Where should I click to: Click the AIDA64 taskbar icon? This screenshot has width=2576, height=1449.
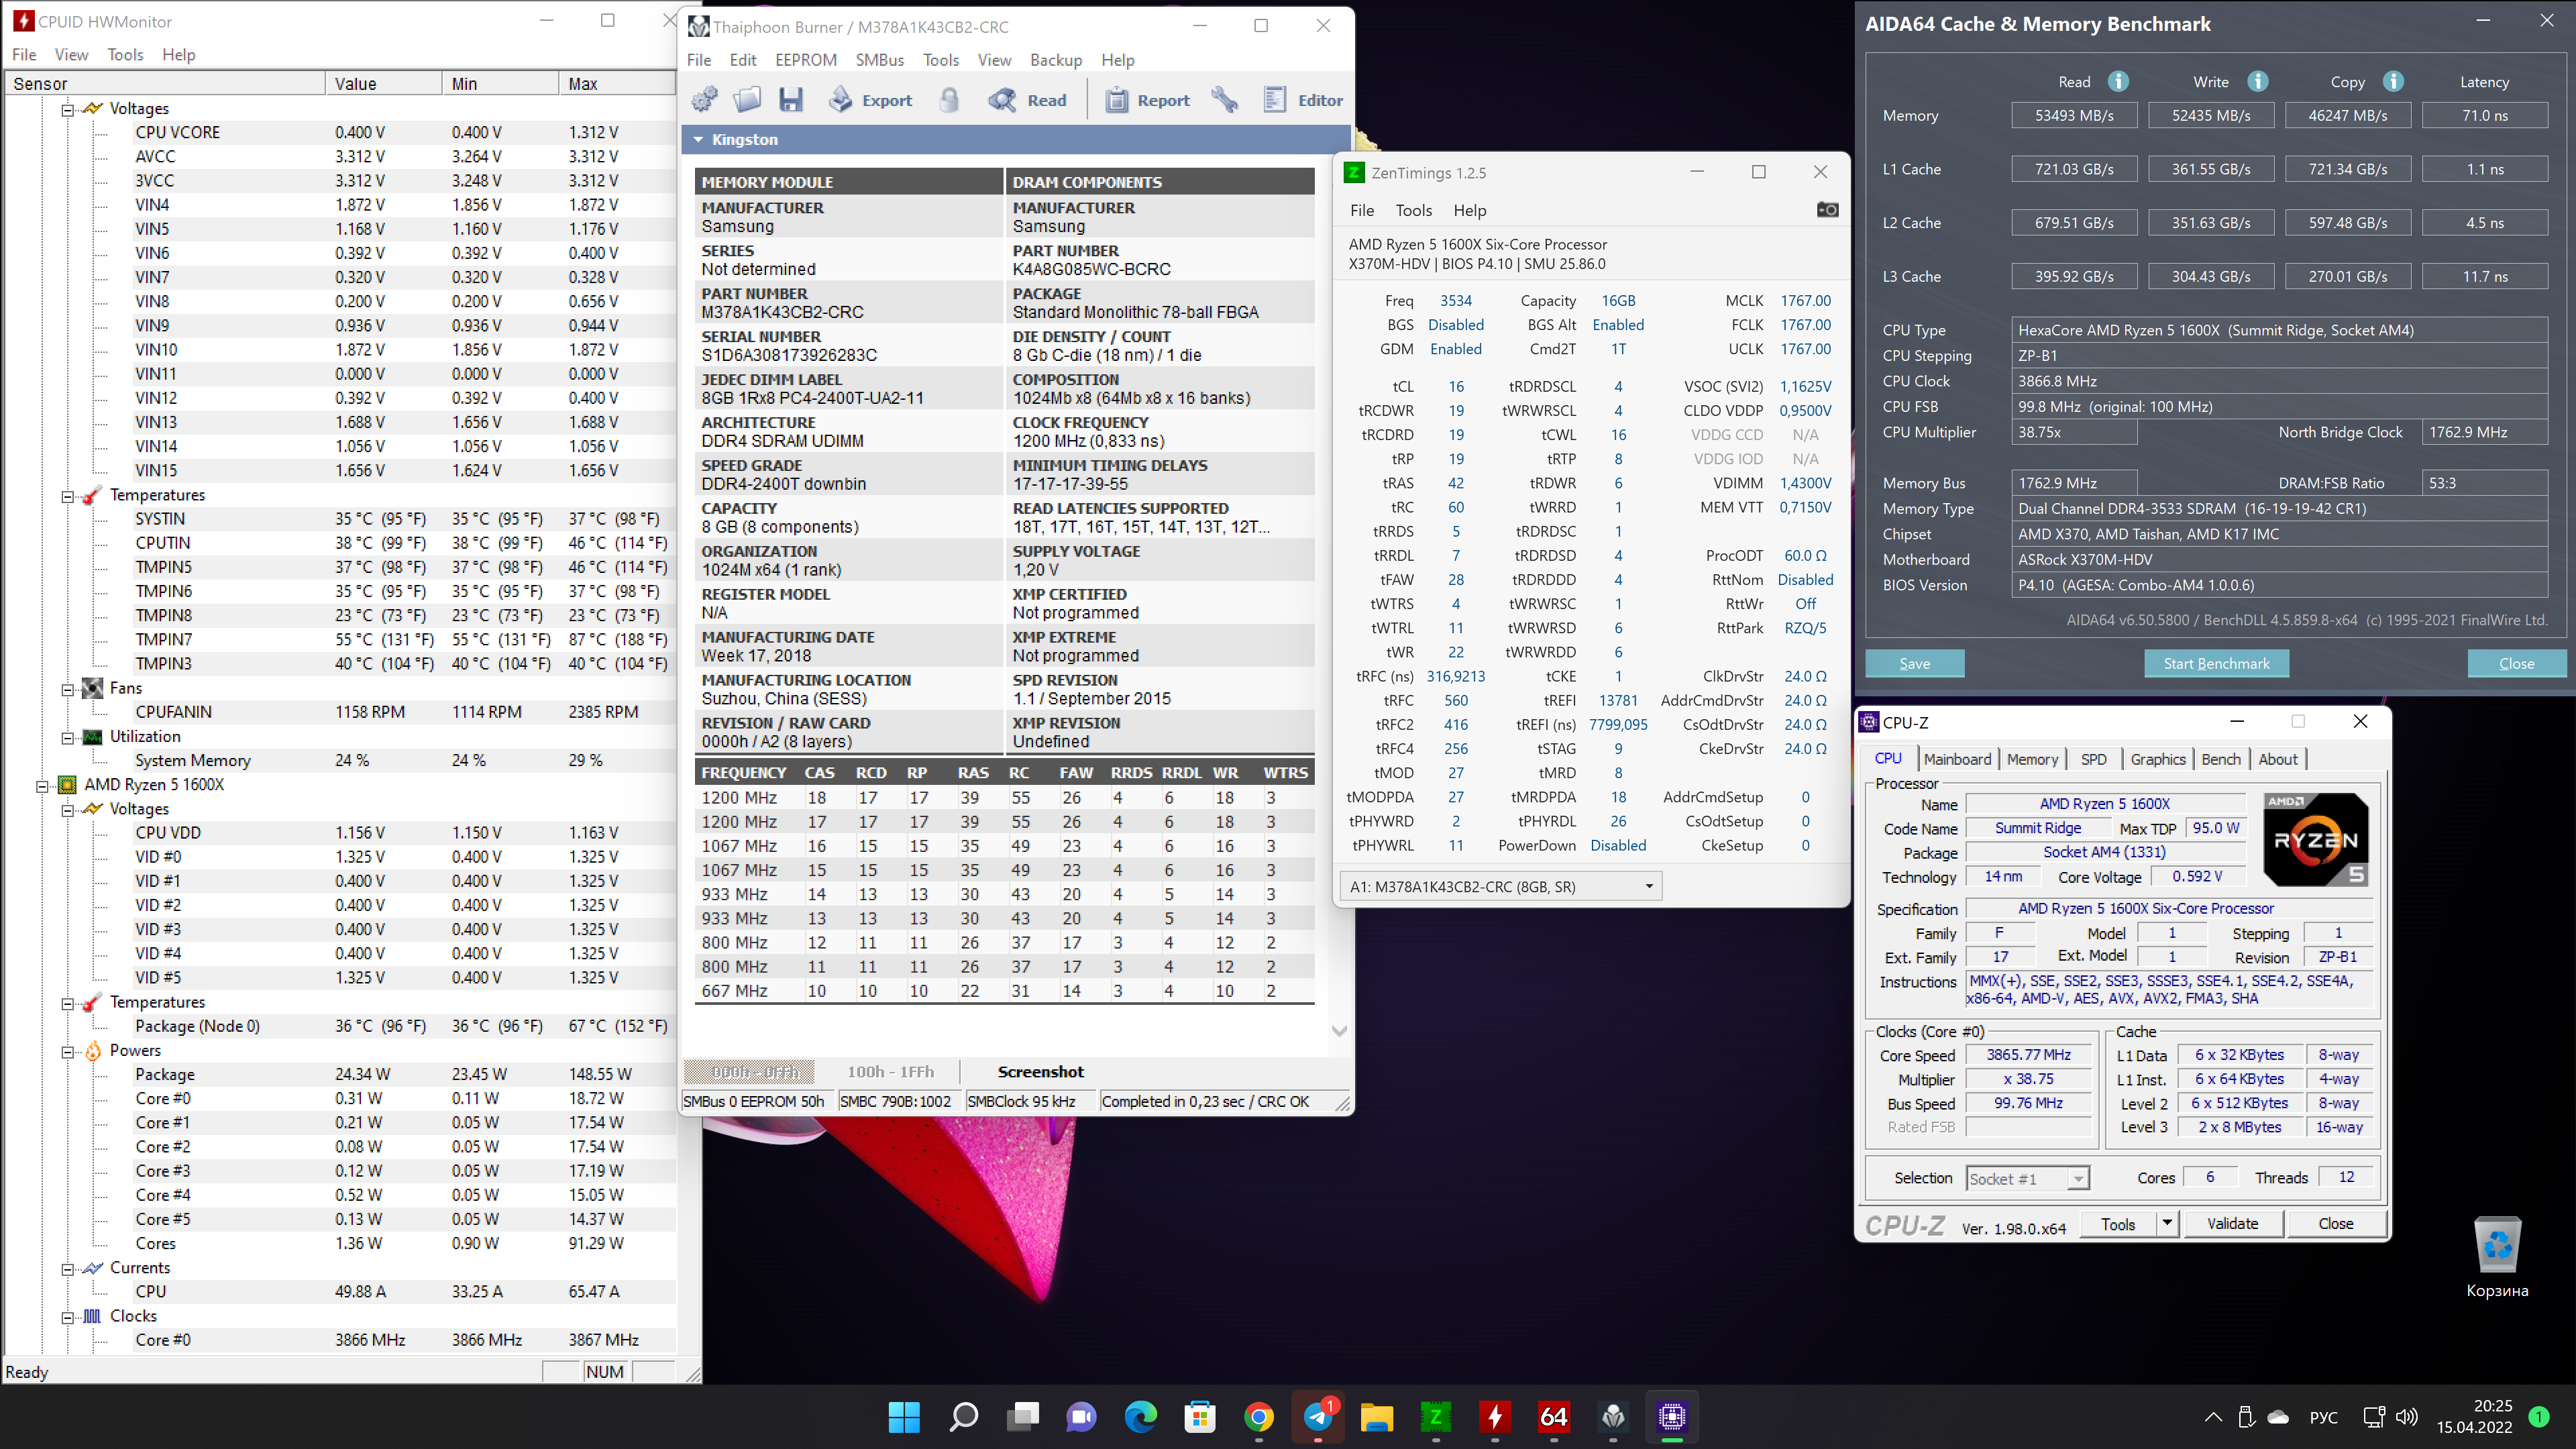point(1553,1416)
